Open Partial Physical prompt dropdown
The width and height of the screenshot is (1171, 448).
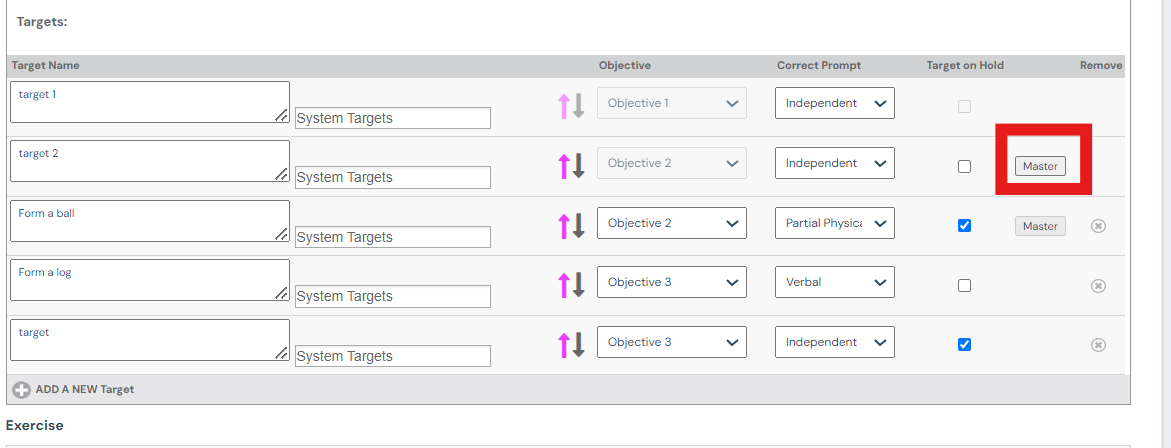click(834, 223)
